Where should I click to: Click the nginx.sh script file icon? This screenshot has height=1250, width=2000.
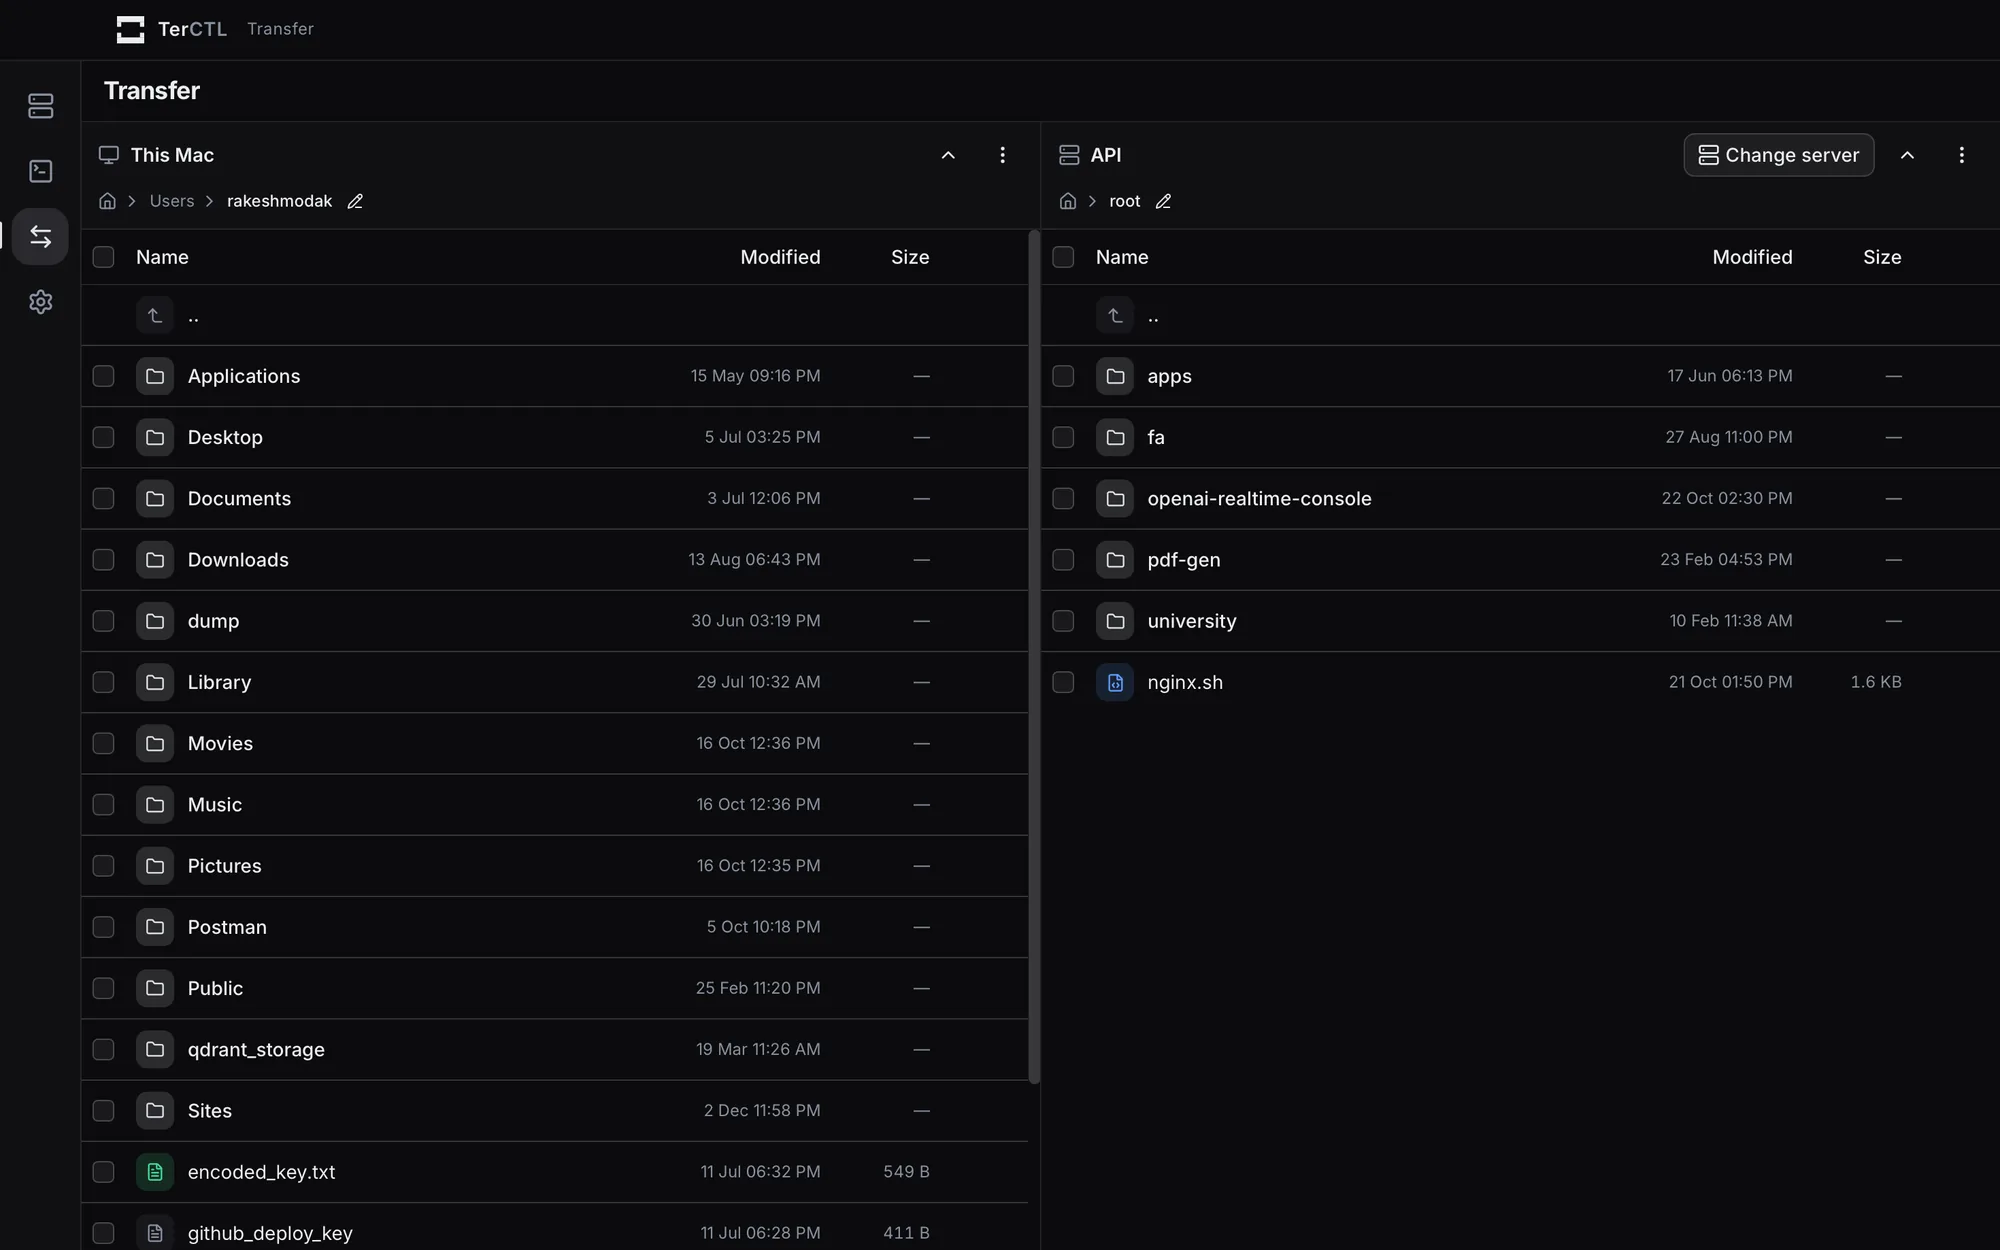(x=1115, y=682)
